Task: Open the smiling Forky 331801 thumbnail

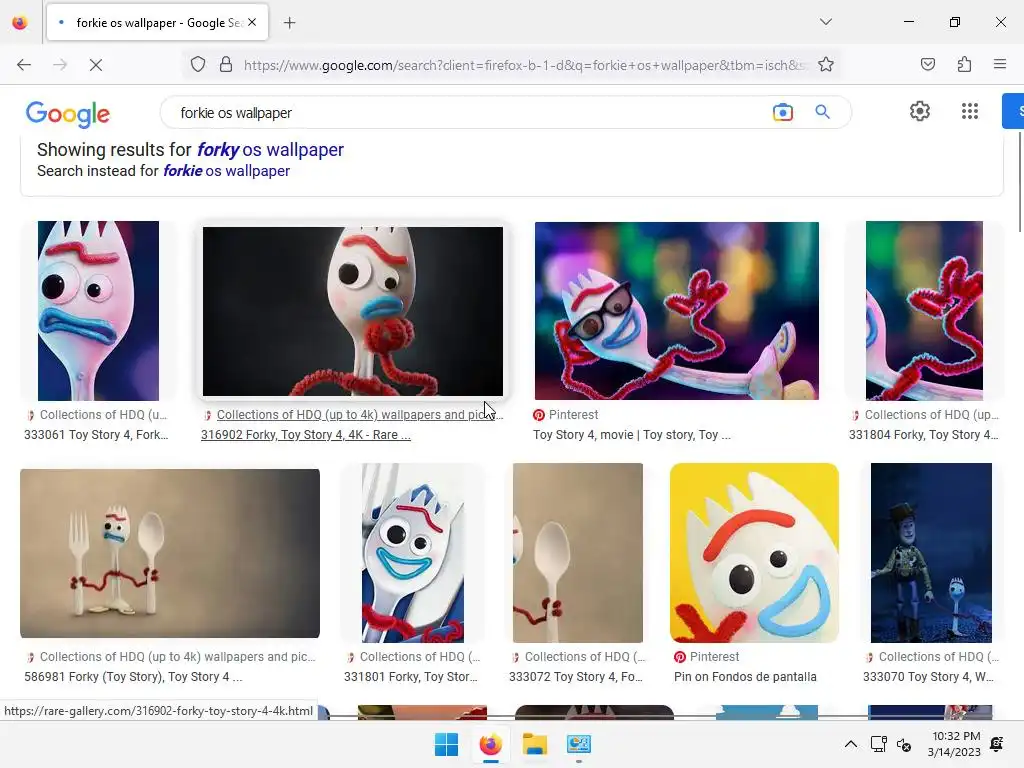Action: [x=413, y=553]
